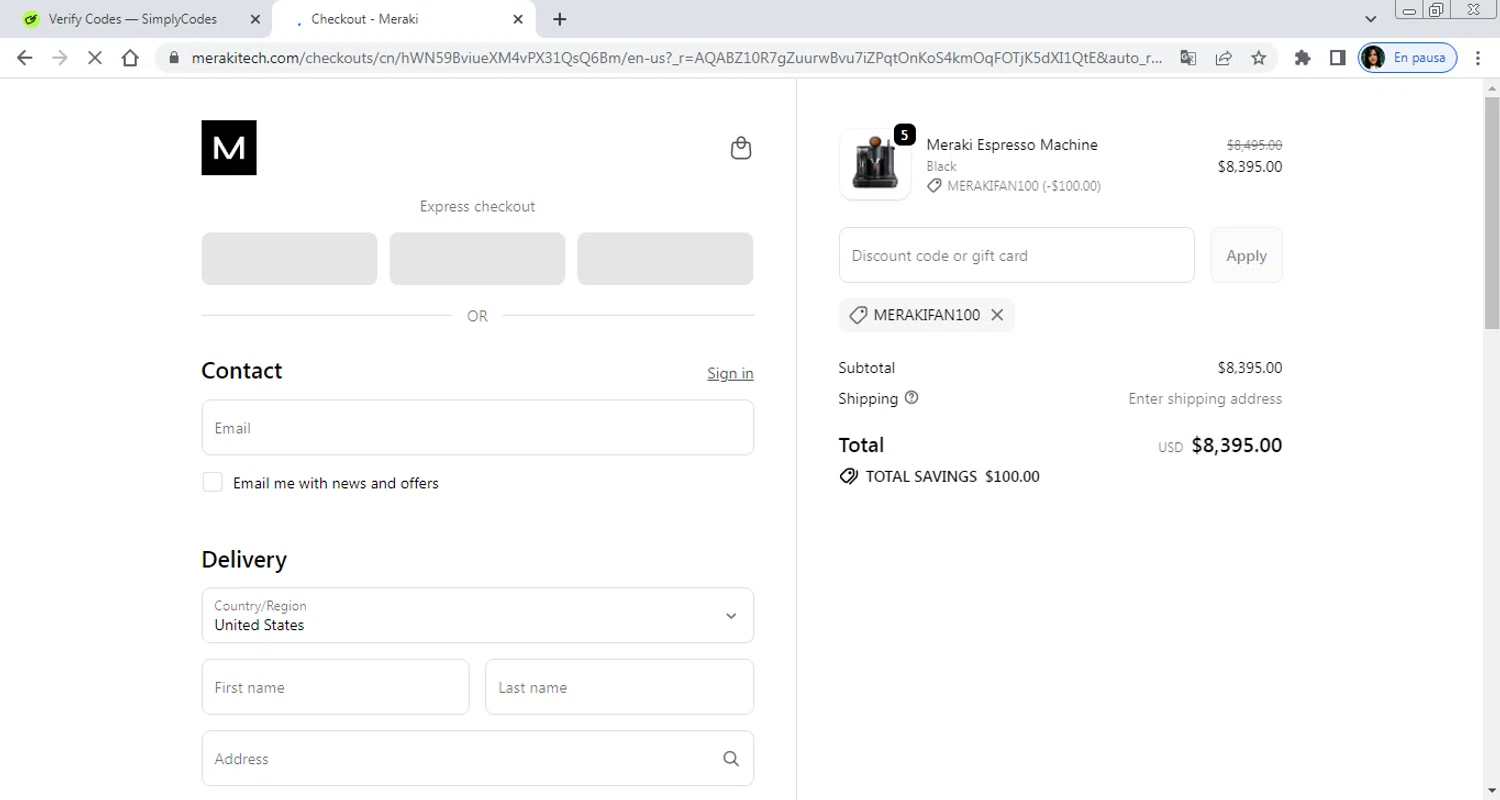
Task: Click the first express checkout button
Action: (289, 259)
